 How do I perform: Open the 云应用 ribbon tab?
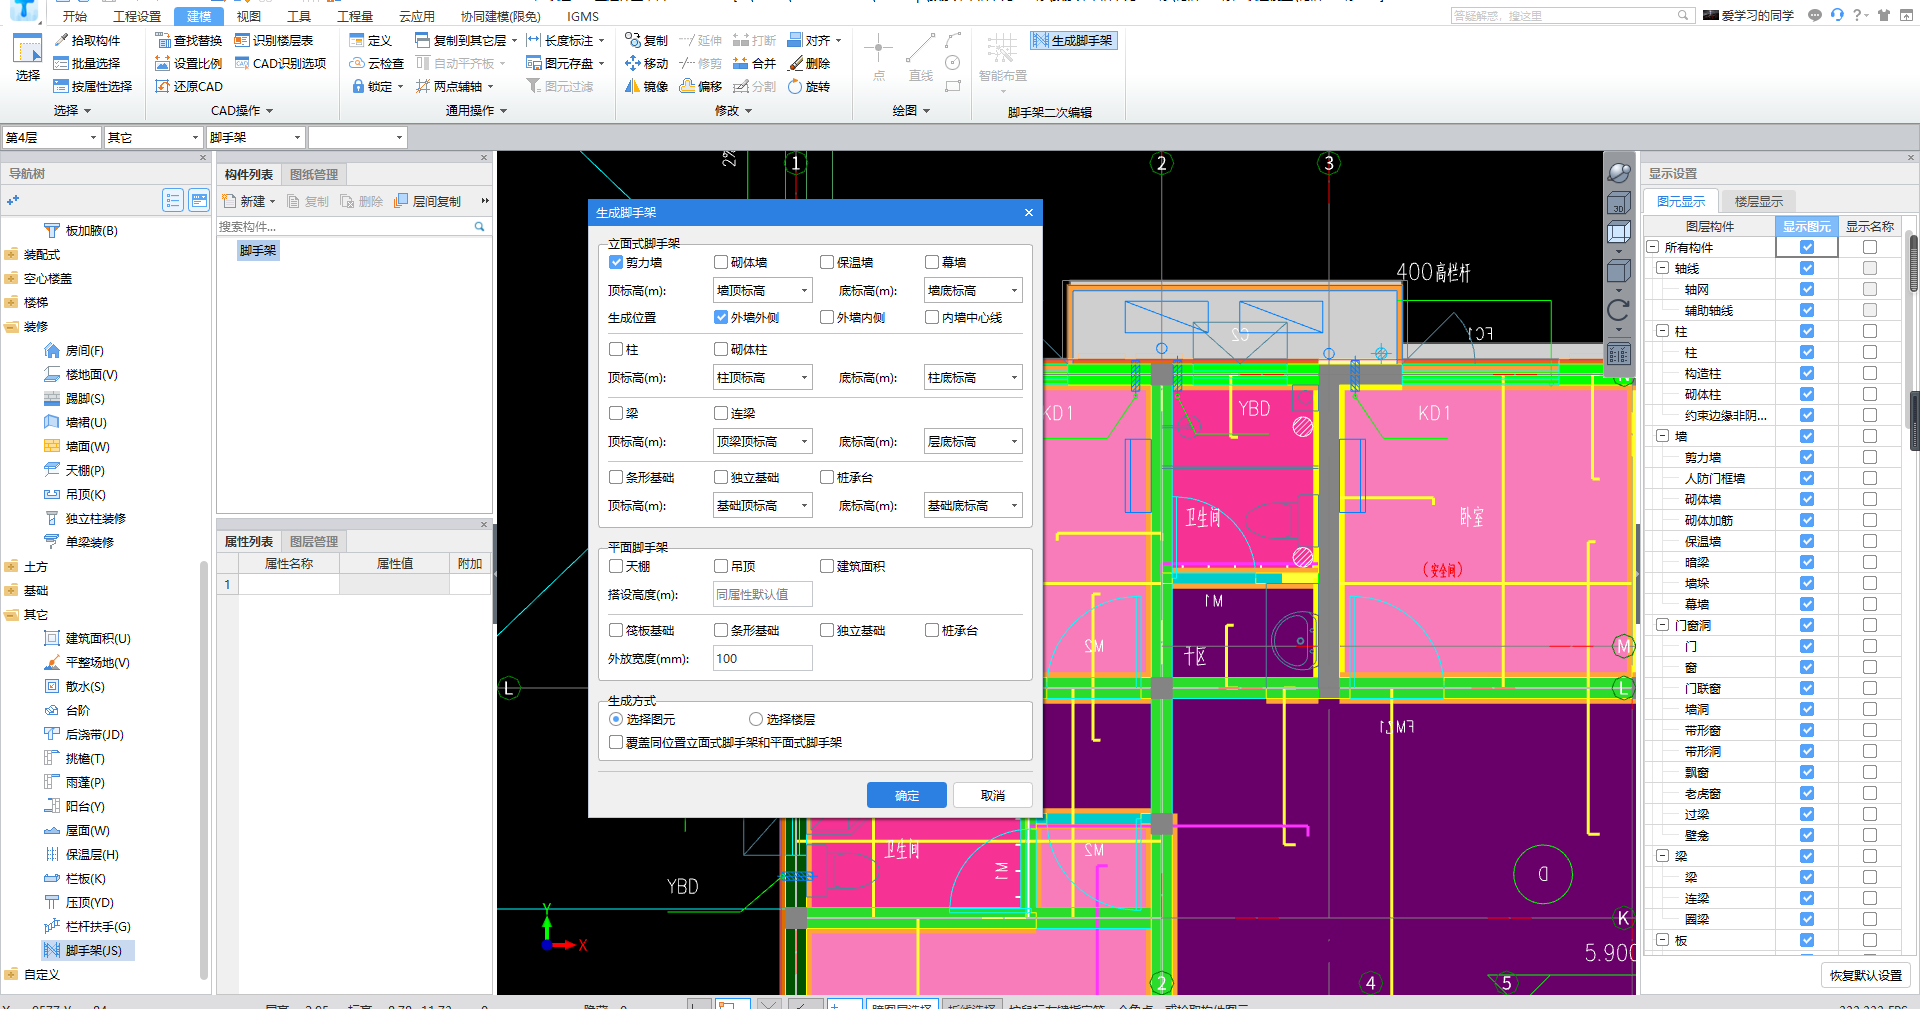[417, 16]
